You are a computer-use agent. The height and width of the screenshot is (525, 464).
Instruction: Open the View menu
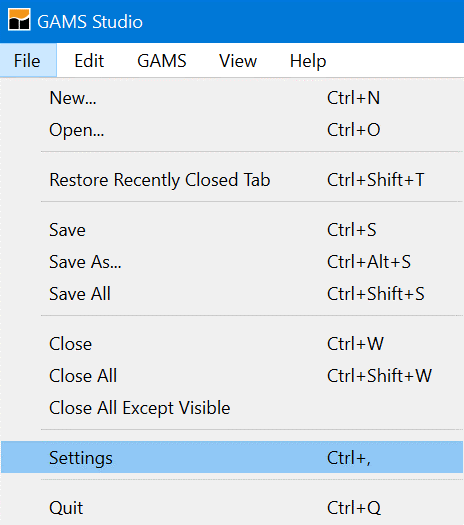pos(238,61)
